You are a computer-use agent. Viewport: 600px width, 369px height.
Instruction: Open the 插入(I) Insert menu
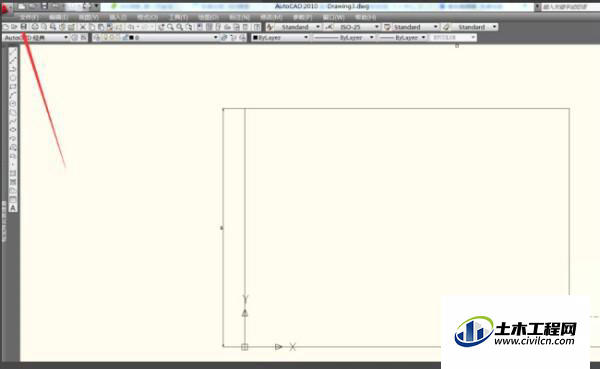click(x=118, y=17)
